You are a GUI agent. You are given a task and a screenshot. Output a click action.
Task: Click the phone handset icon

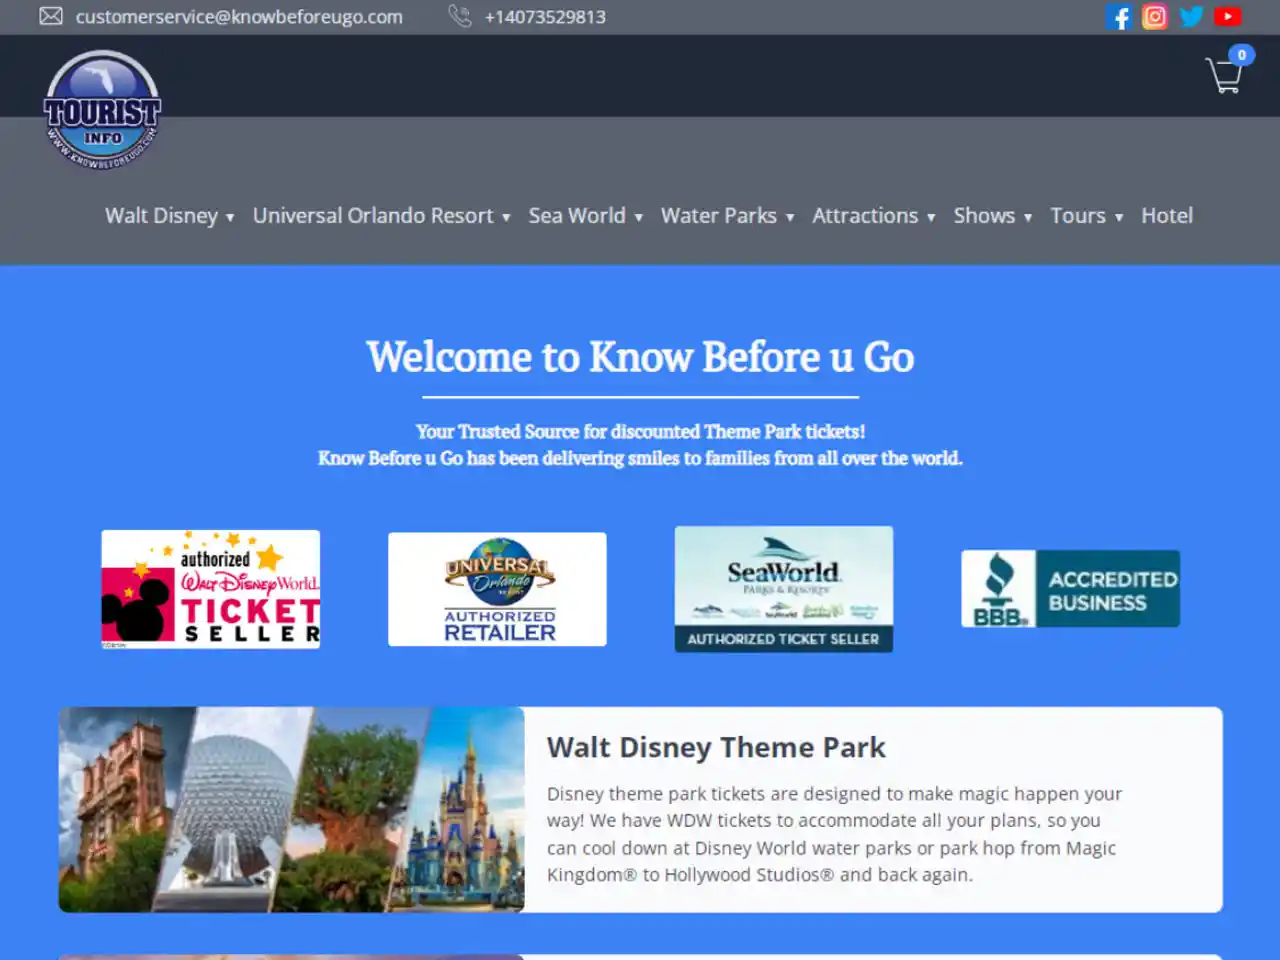[460, 16]
